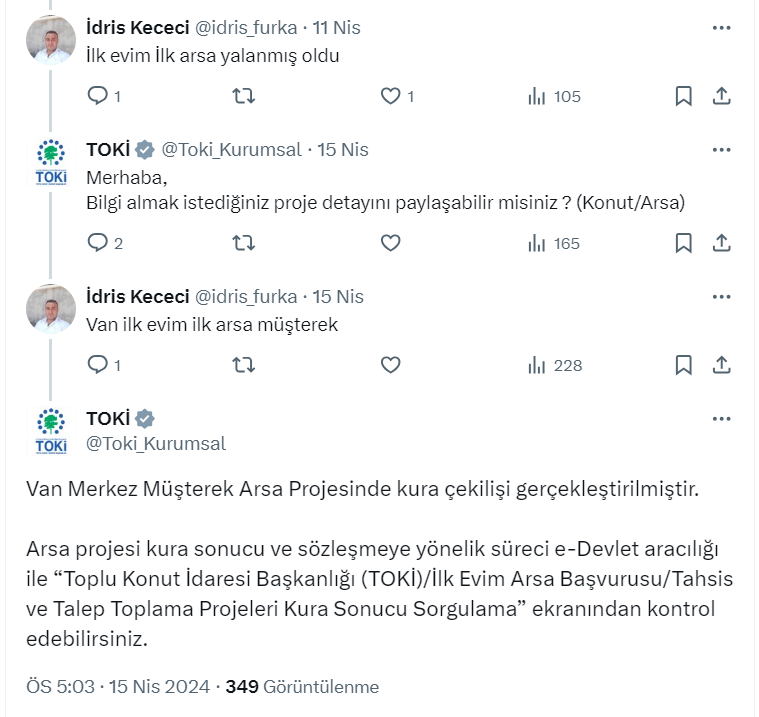Open more options on TOKİ's 15 Nis reply

[721, 150]
